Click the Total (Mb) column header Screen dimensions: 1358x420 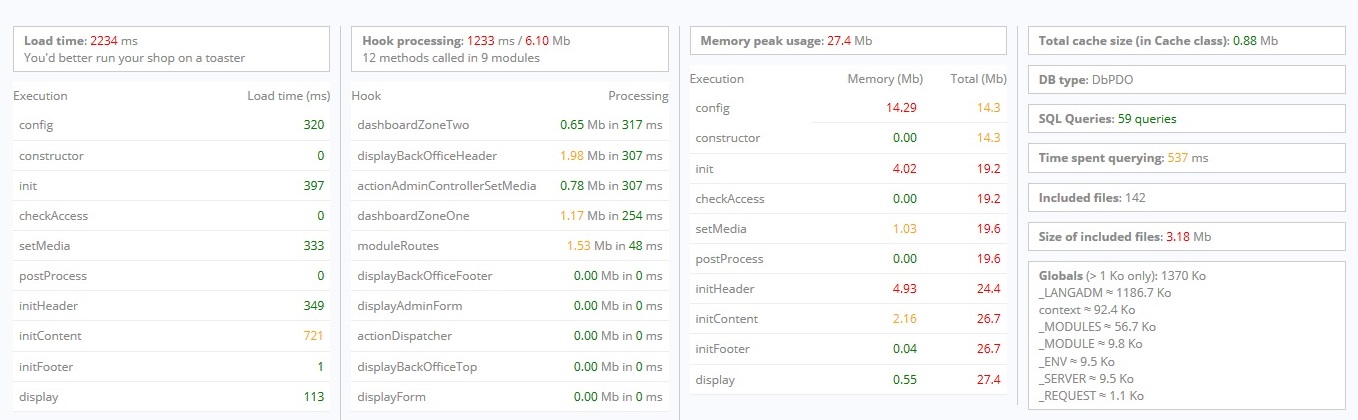point(978,79)
